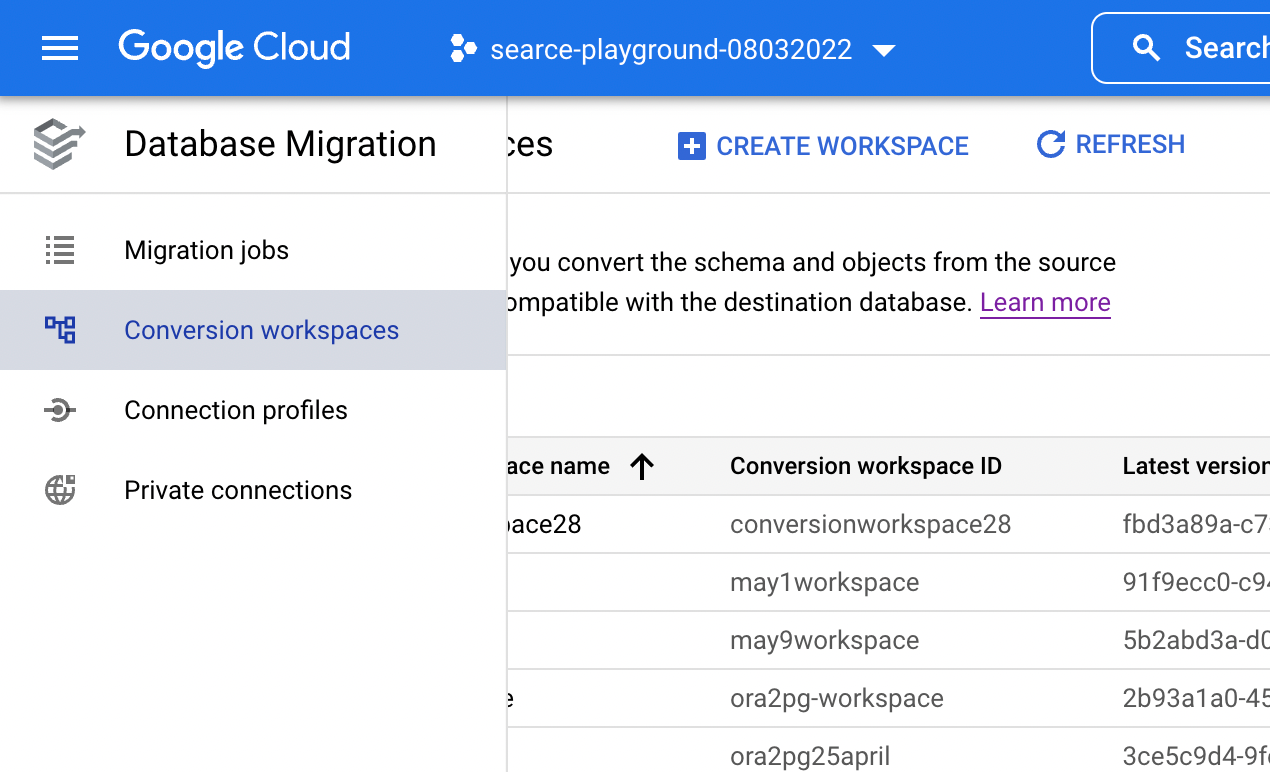Open the searce-playground-08032022 project selector
This screenshot has width=1270, height=772.
tap(668, 47)
